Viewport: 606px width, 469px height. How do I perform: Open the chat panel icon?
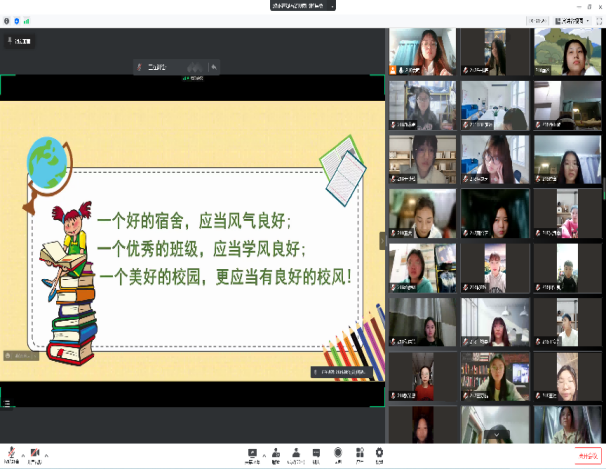(x=316, y=453)
